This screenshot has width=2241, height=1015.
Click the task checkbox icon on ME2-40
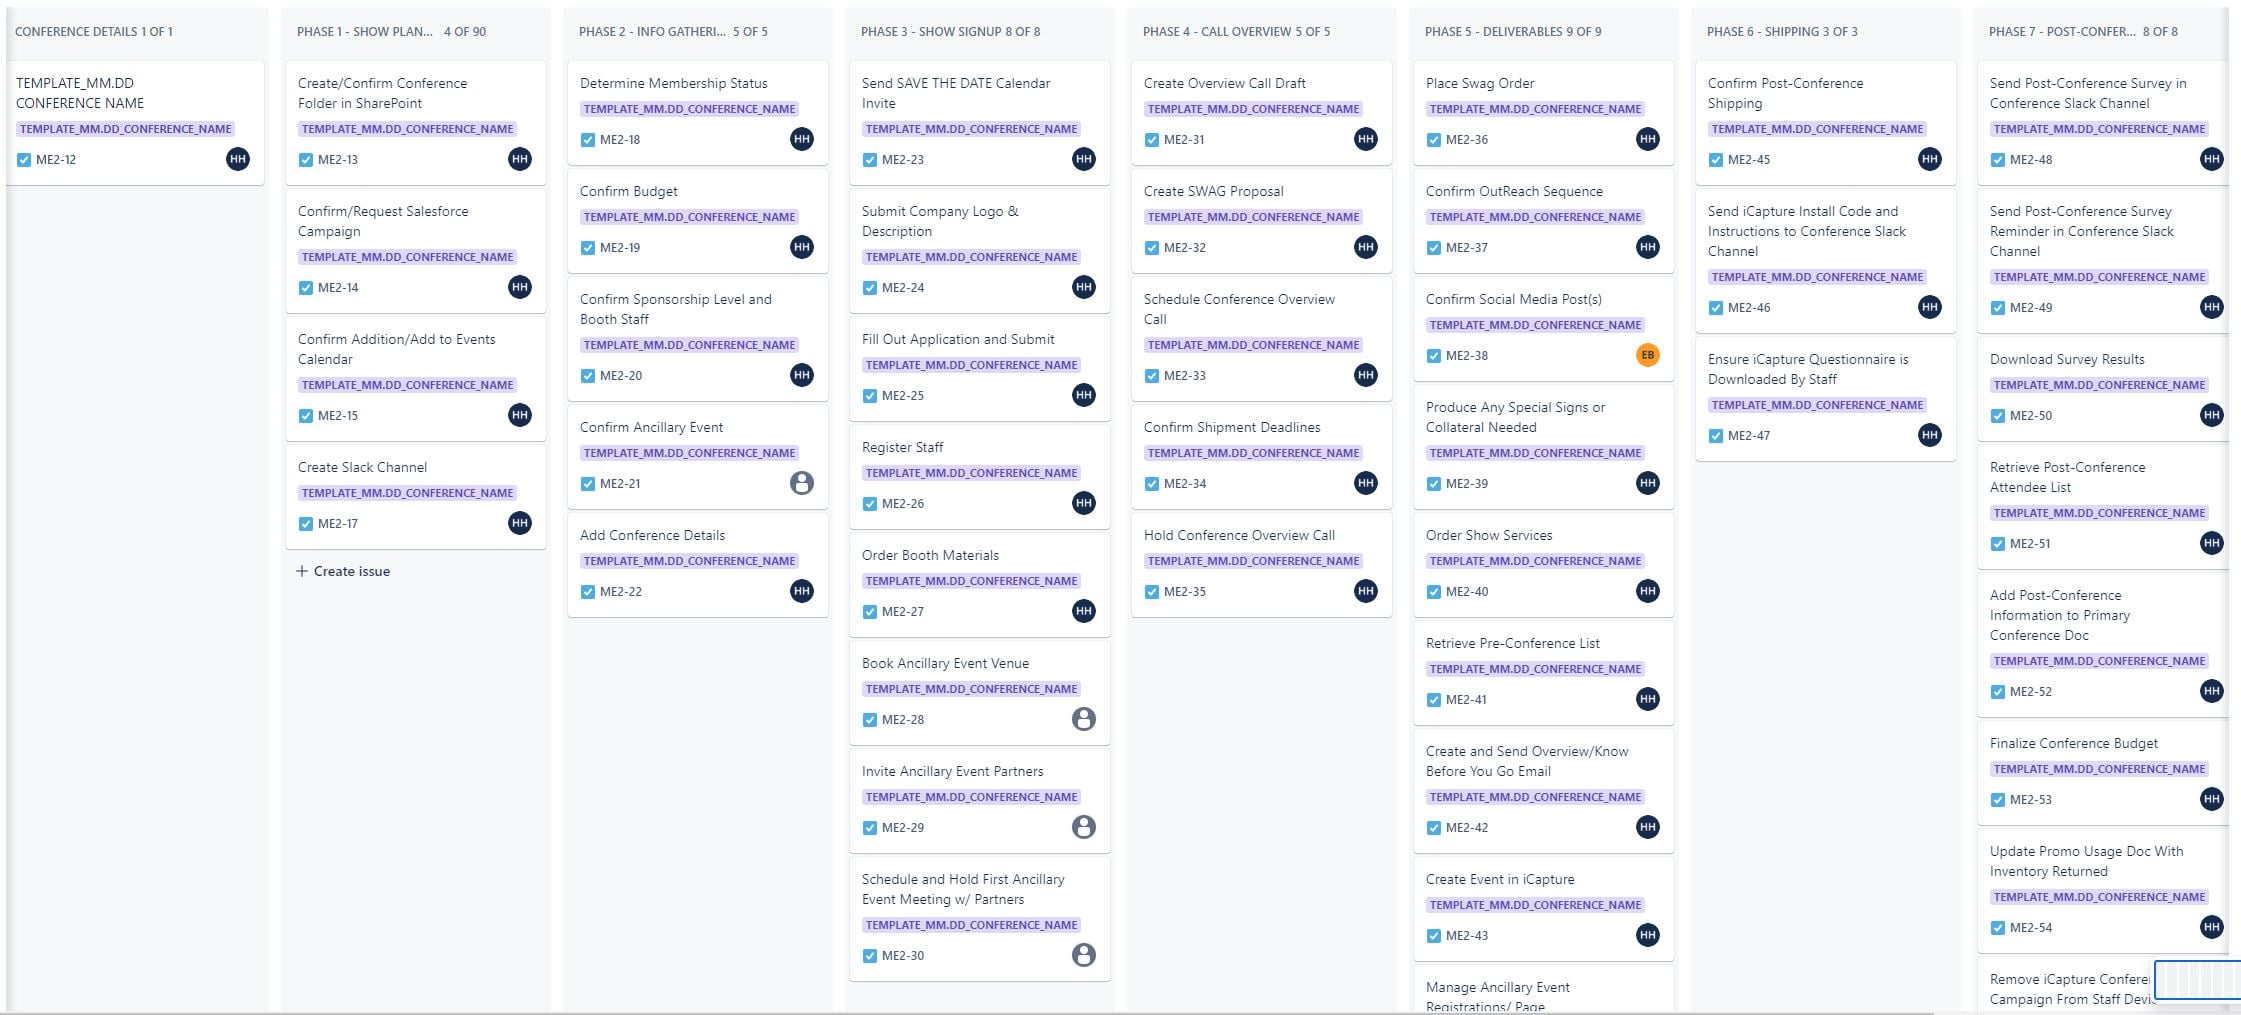point(1434,592)
